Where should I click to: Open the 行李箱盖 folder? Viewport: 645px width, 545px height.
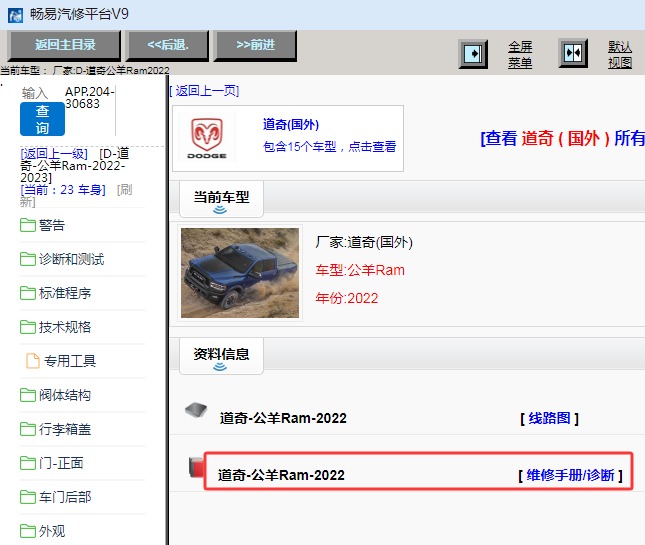[x=65, y=429]
